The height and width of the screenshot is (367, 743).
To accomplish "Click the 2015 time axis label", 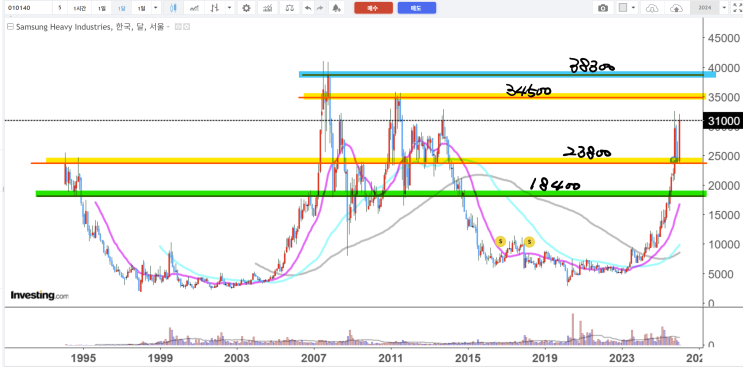I will [468, 357].
